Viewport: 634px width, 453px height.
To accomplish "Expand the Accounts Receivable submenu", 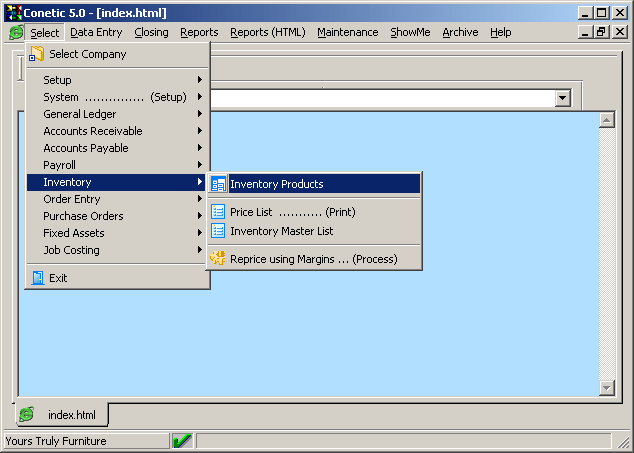I will (x=200, y=131).
